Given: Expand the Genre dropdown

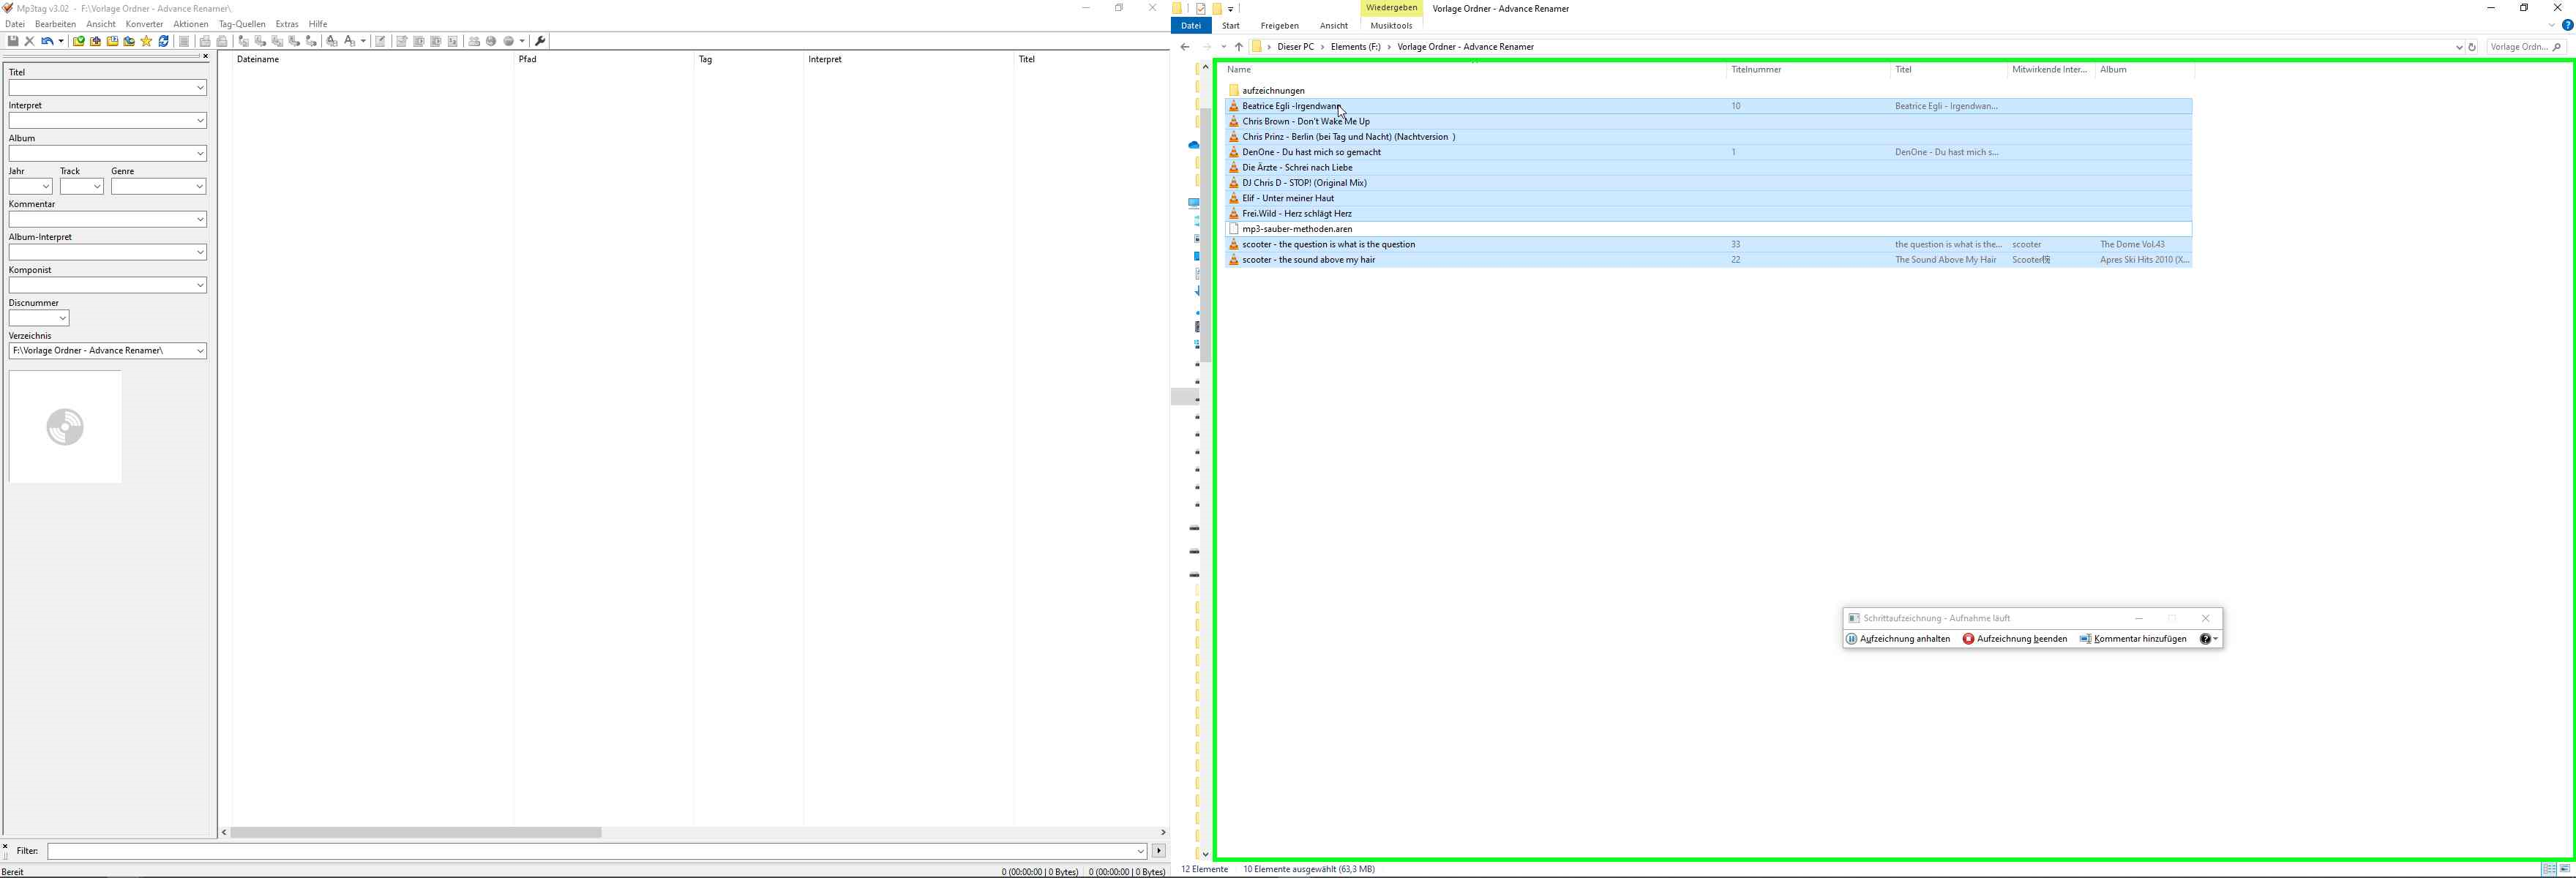Looking at the screenshot, I should (x=200, y=187).
